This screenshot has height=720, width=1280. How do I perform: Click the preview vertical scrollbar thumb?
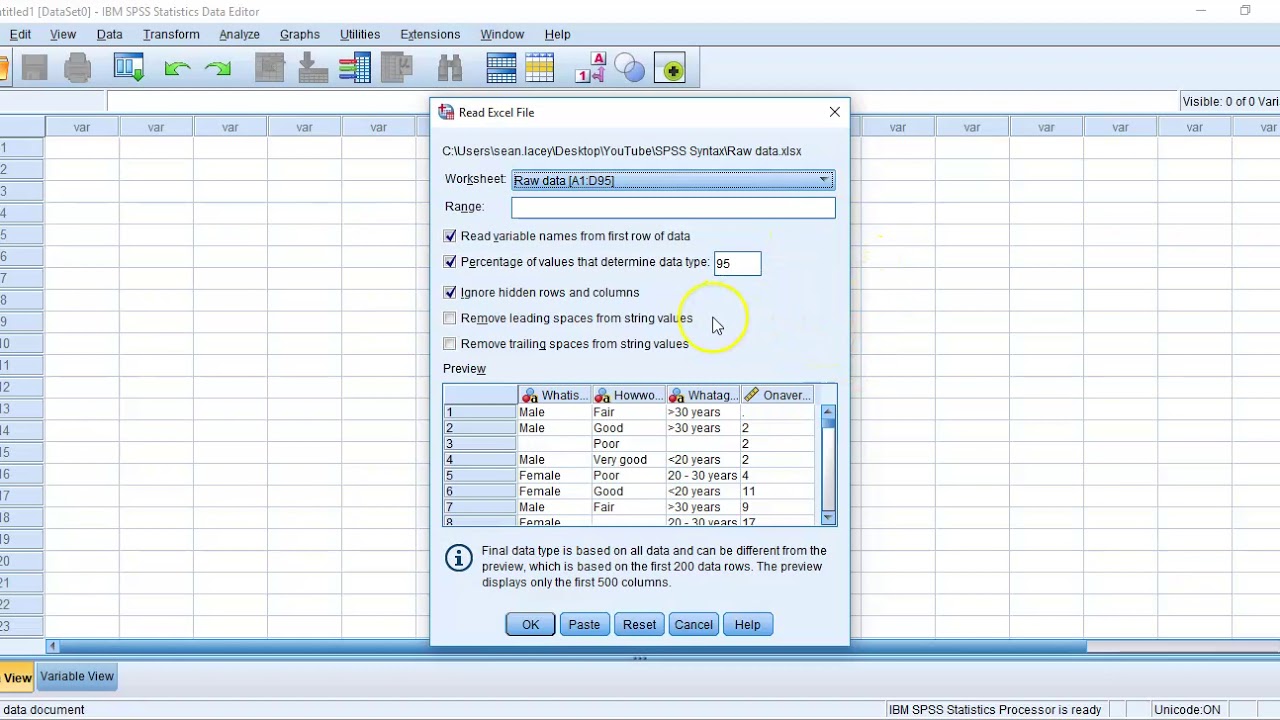(x=828, y=423)
